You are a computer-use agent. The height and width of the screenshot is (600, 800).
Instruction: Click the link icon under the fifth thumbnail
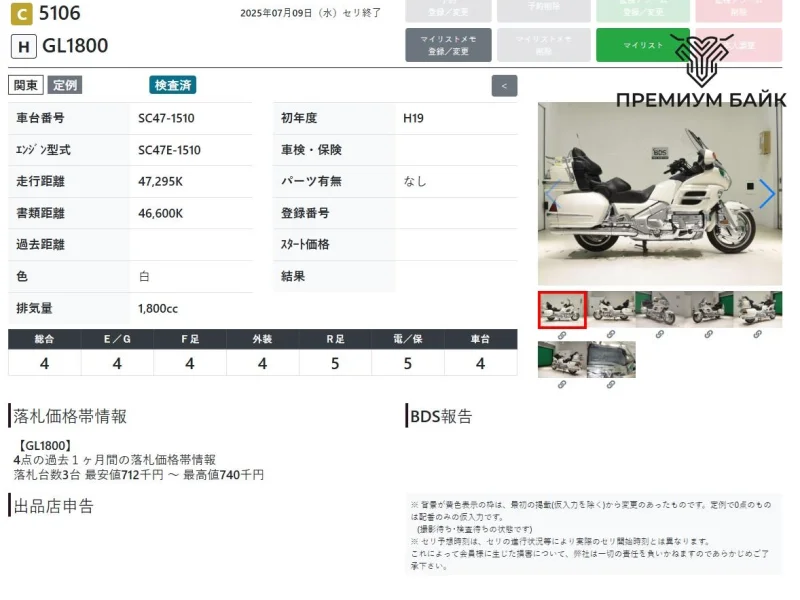(x=758, y=334)
